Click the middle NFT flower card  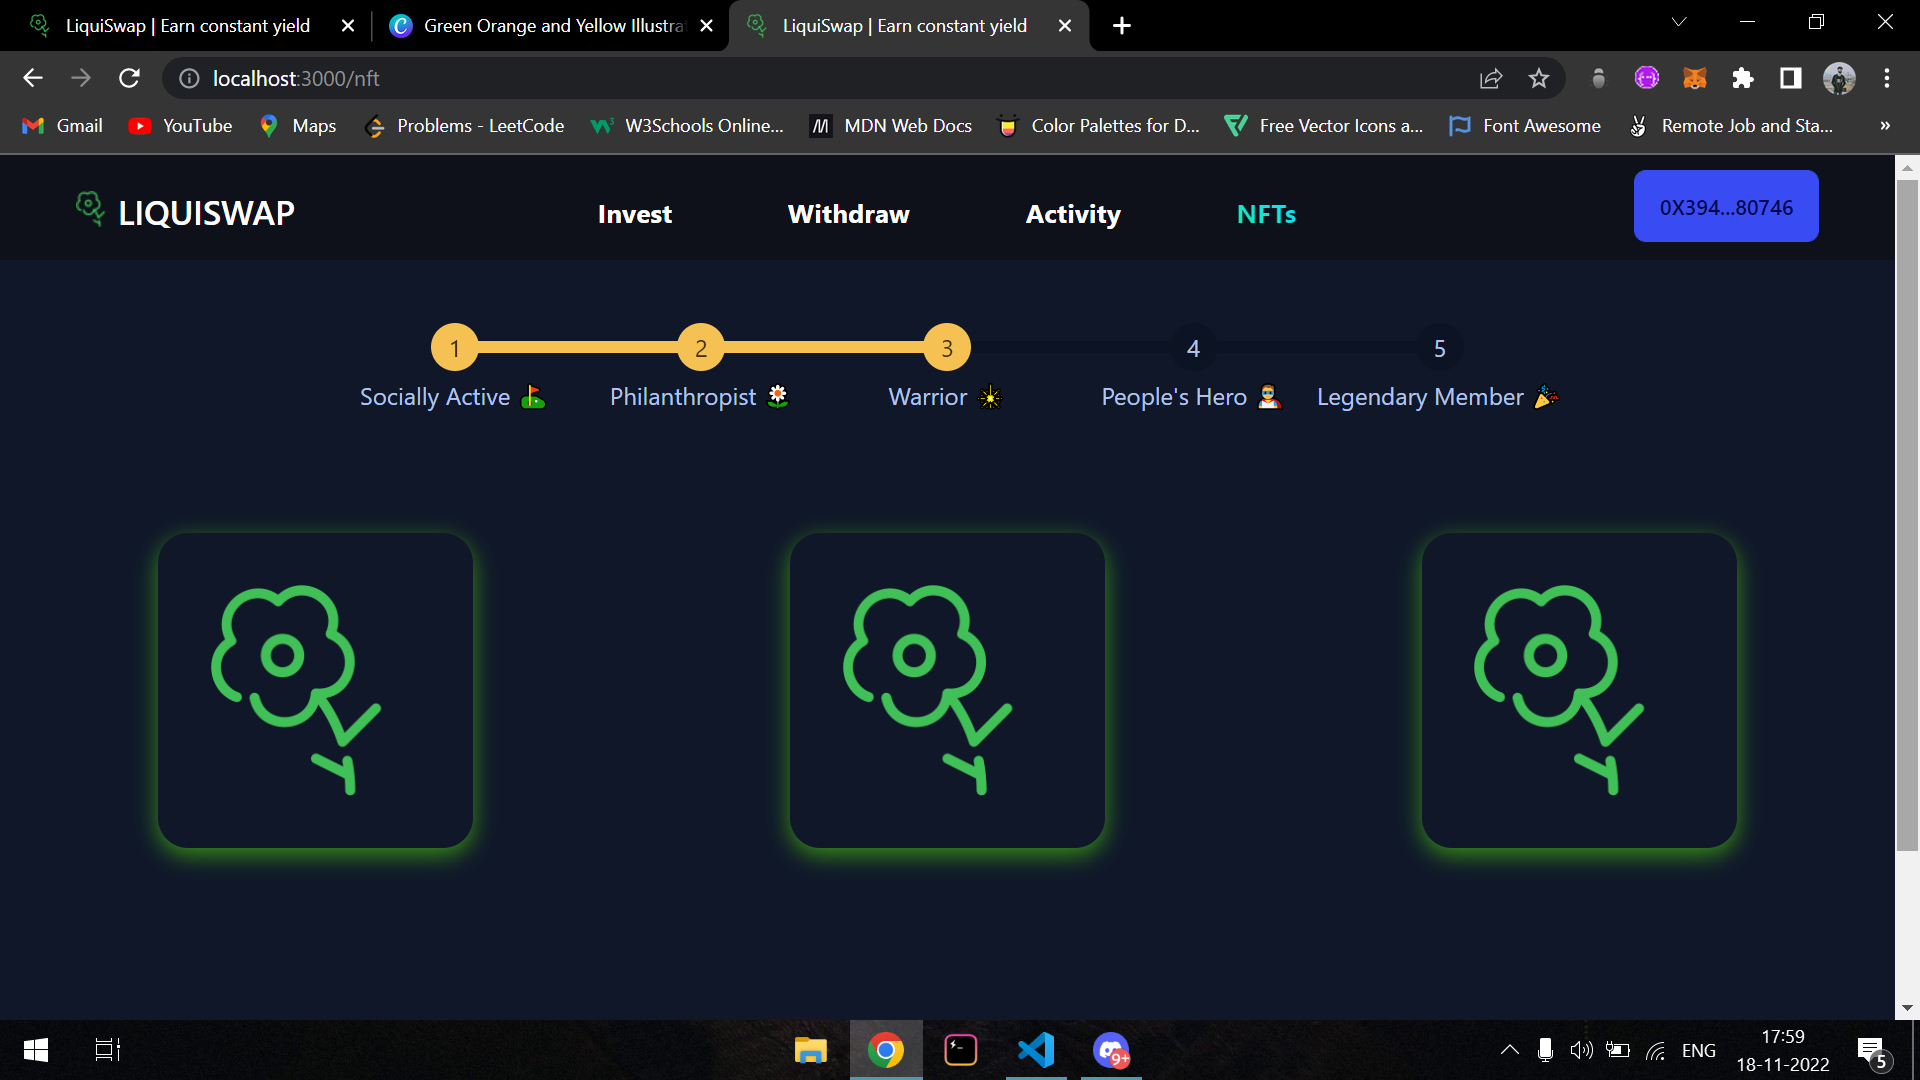click(x=947, y=690)
